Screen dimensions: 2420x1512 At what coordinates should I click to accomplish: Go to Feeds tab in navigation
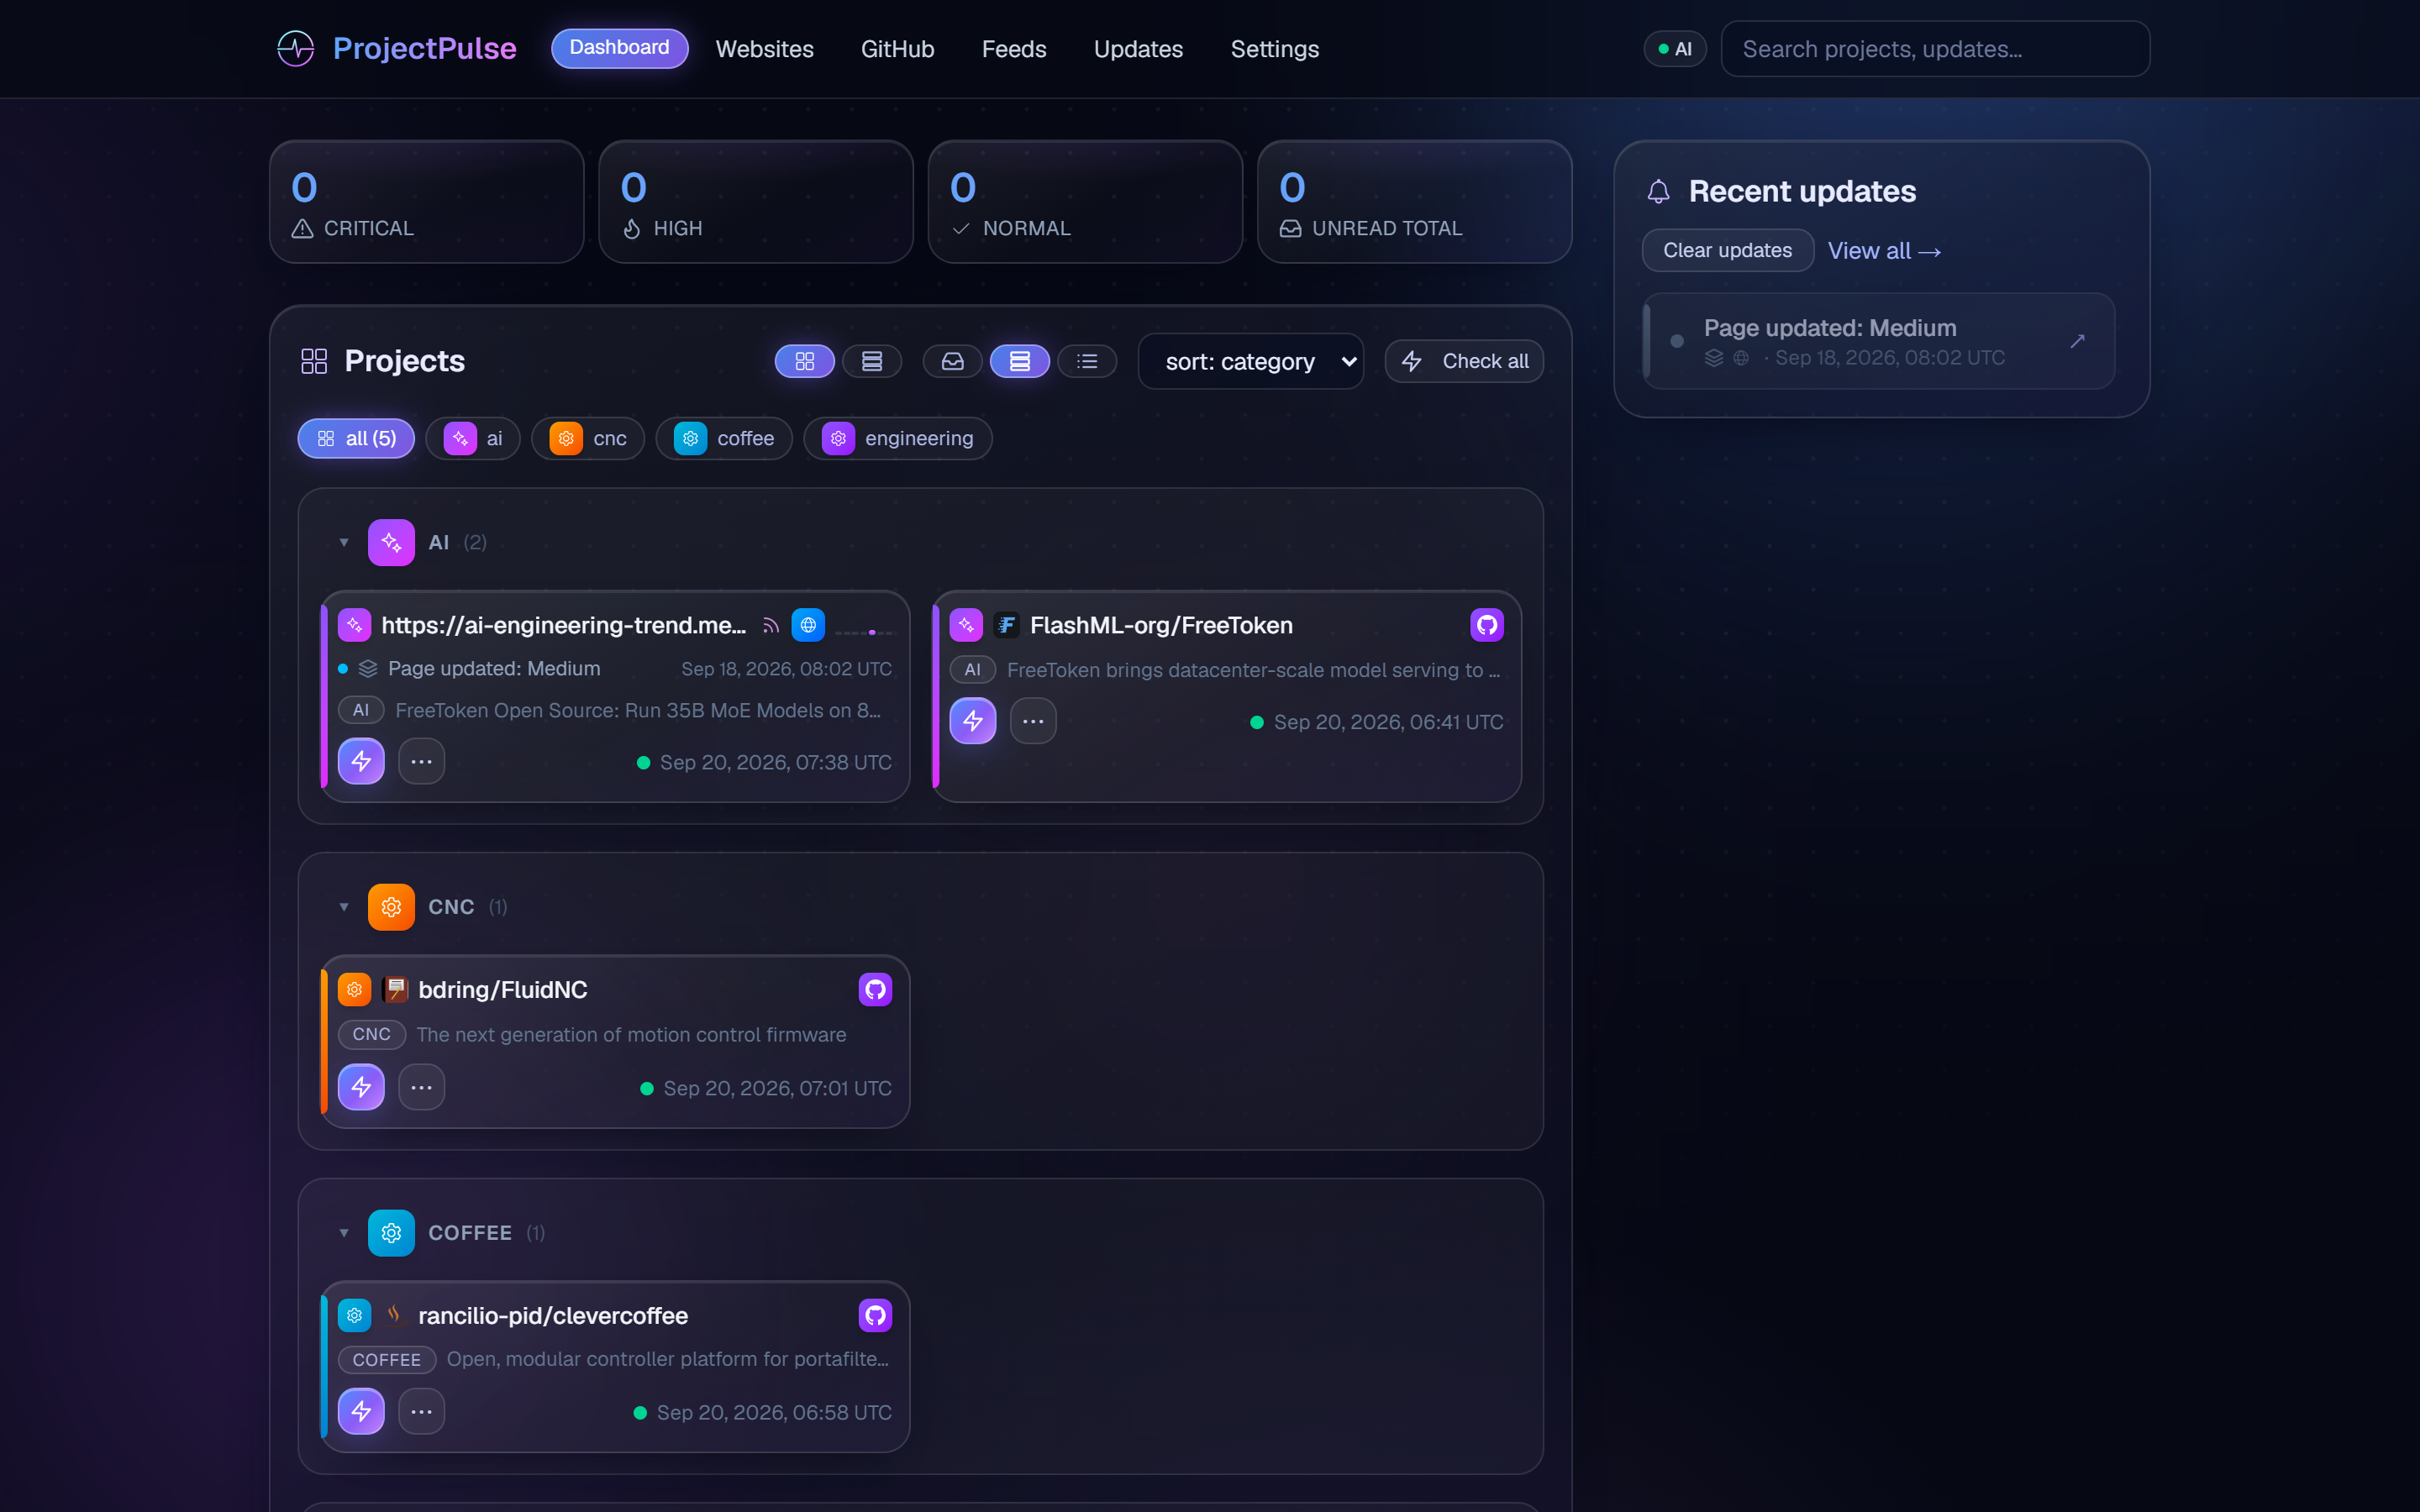1014,49
